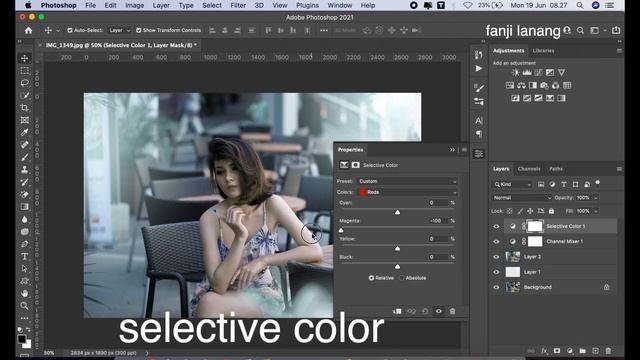Create a new group folder
This screenshot has height=360, width=640.
(x=582, y=351)
